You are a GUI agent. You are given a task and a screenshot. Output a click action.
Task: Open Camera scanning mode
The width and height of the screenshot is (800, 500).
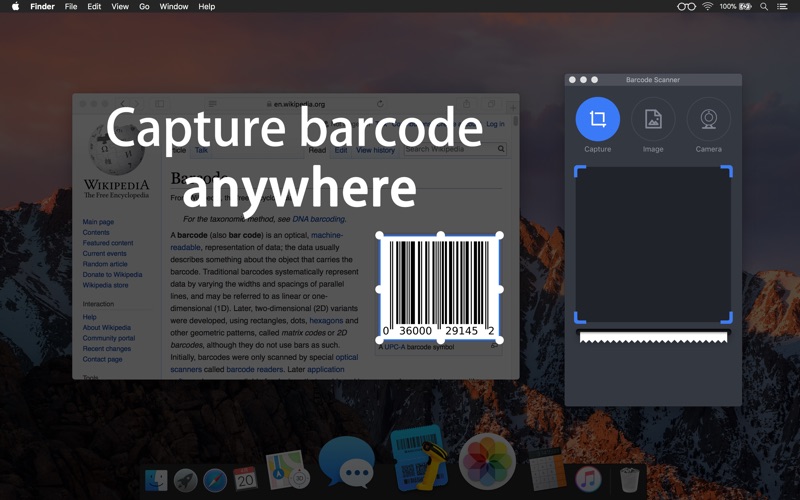click(708, 120)
